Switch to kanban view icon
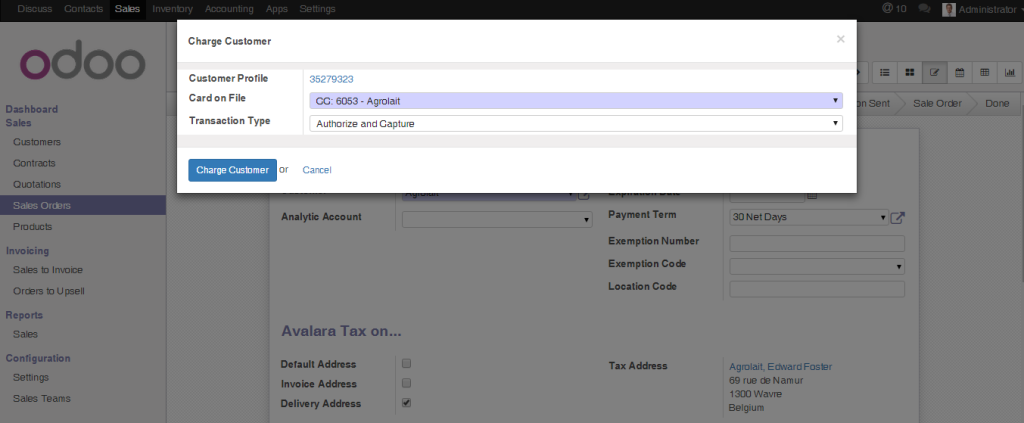 pyautogui.click(x=910, y=72)
